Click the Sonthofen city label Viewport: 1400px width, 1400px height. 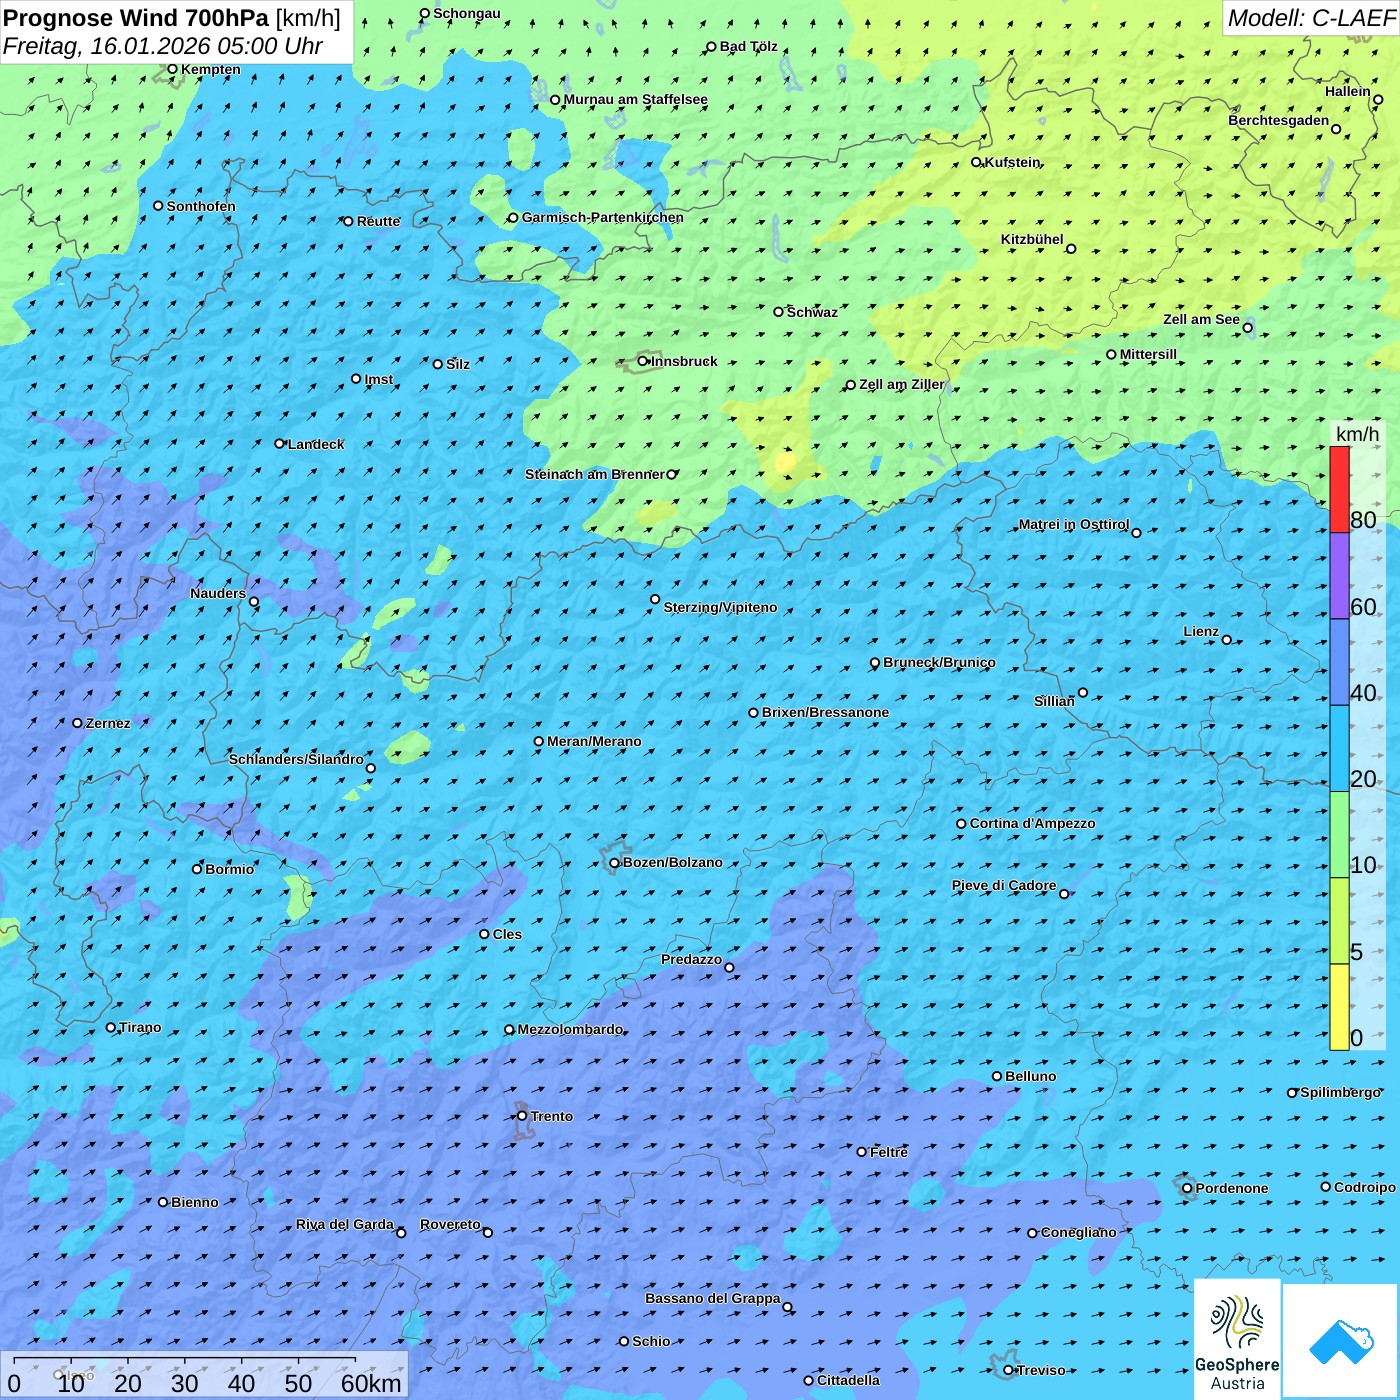(x=201, y=206)
